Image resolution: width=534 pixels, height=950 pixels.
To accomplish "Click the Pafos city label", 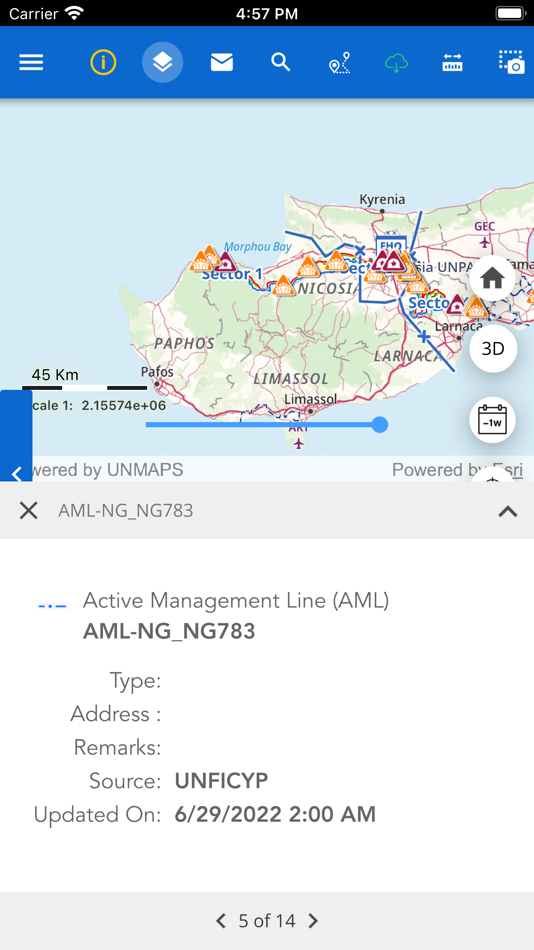I will pyautogui.click(x=157, y=371).
